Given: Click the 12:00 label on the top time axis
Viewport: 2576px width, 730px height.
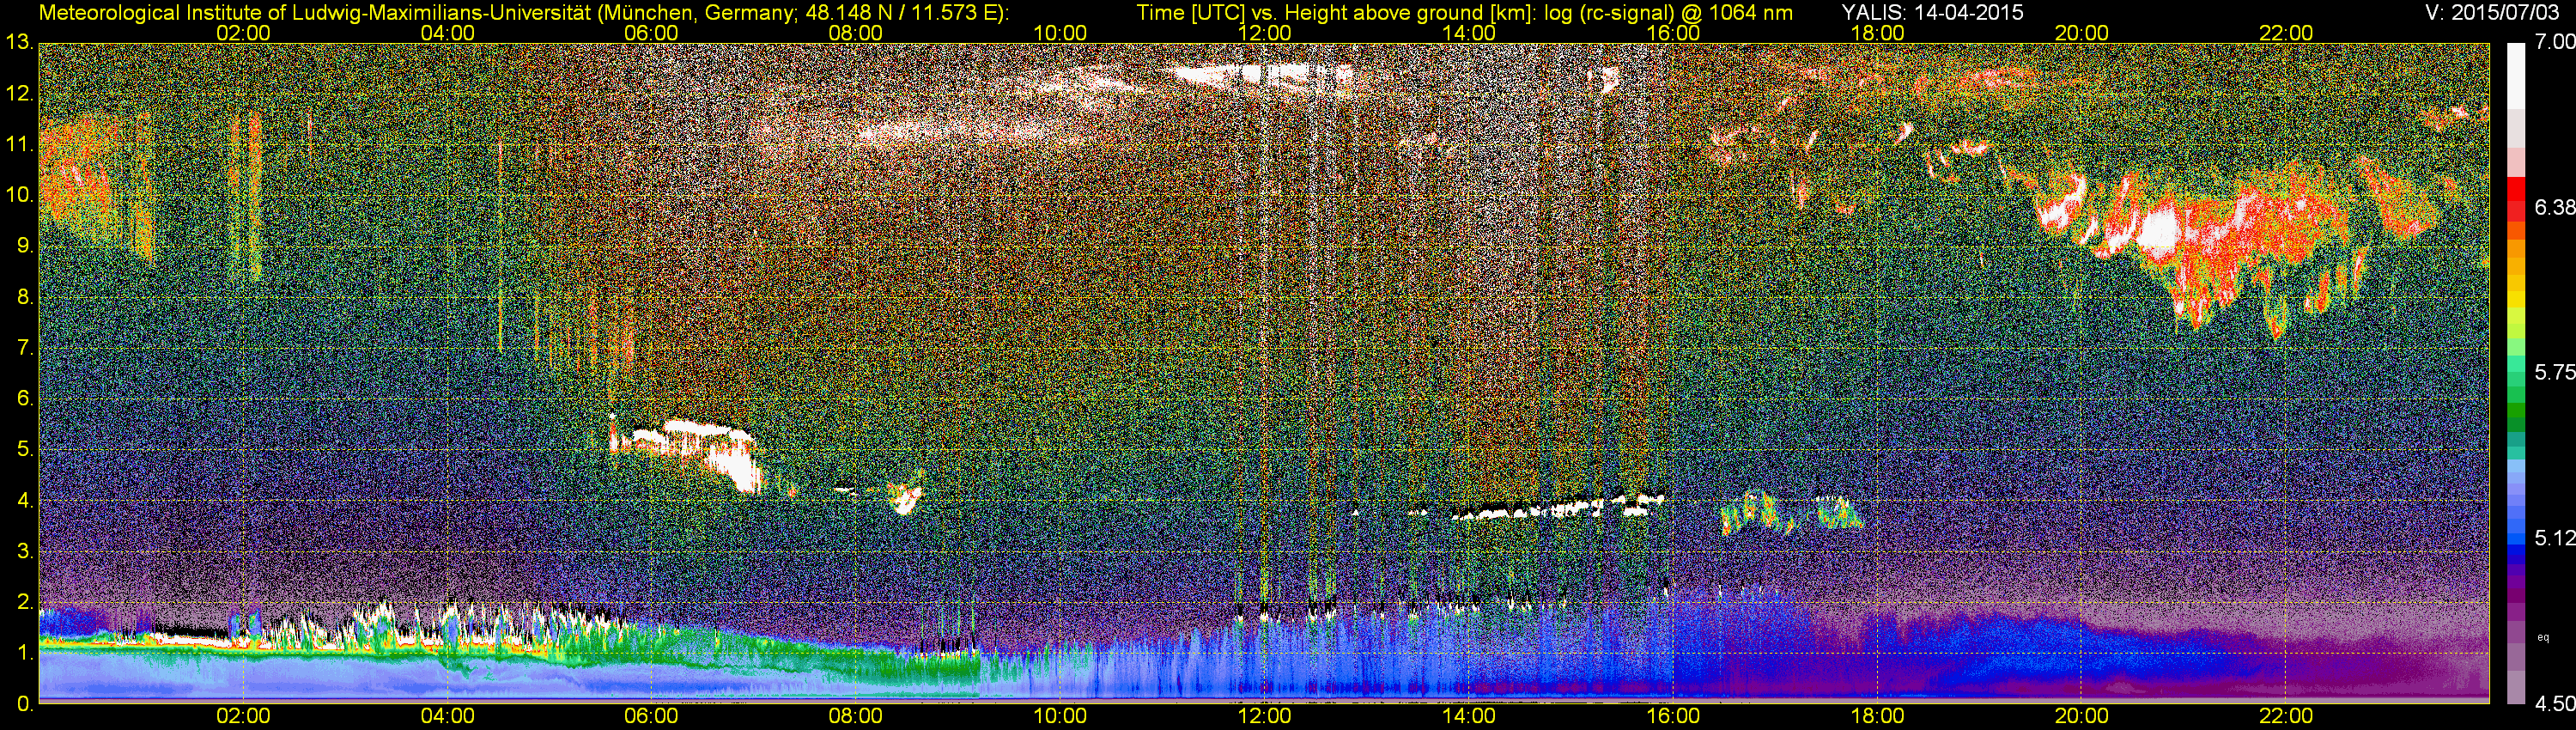Looking at the screenshot, I should point(1265,33).
